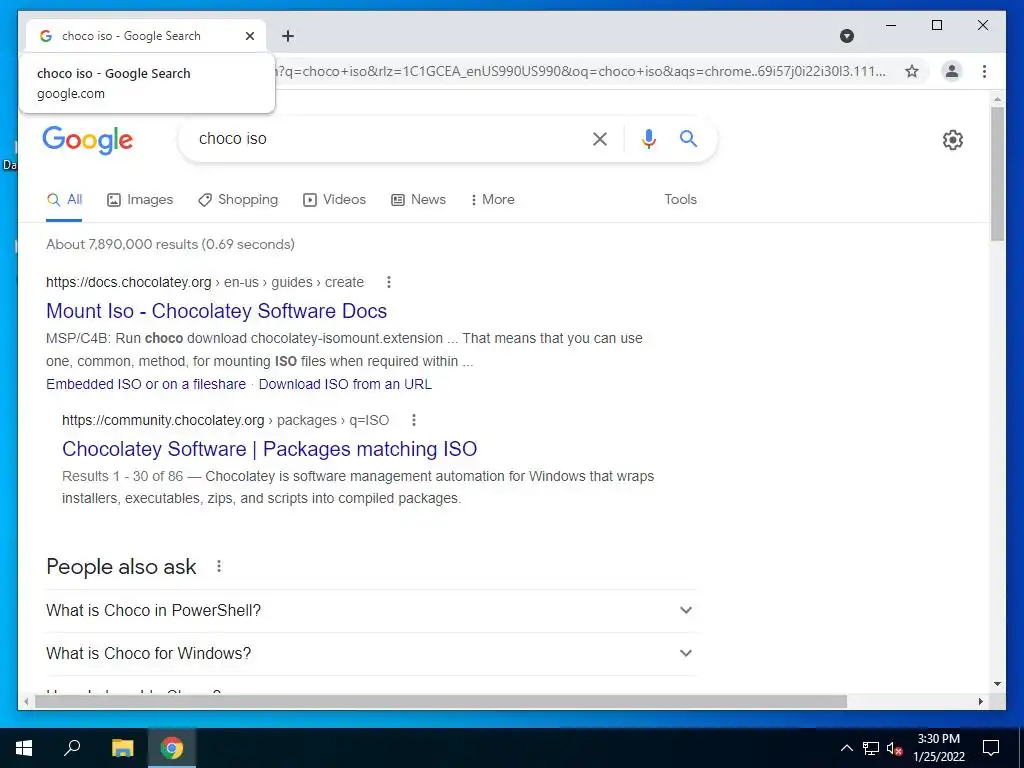Open 'Chocolatey Software | Packages matching ISO' result
The image size is (1024, 768).
pyautogui.click(x=269, y=449)
